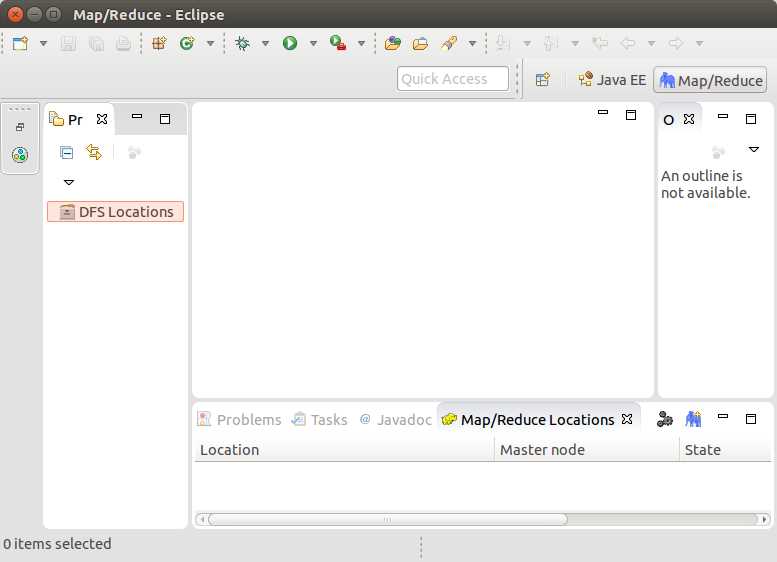Select the DFS Locations tree item
This screenshot has height=562, width=777.
click(115, 212)
